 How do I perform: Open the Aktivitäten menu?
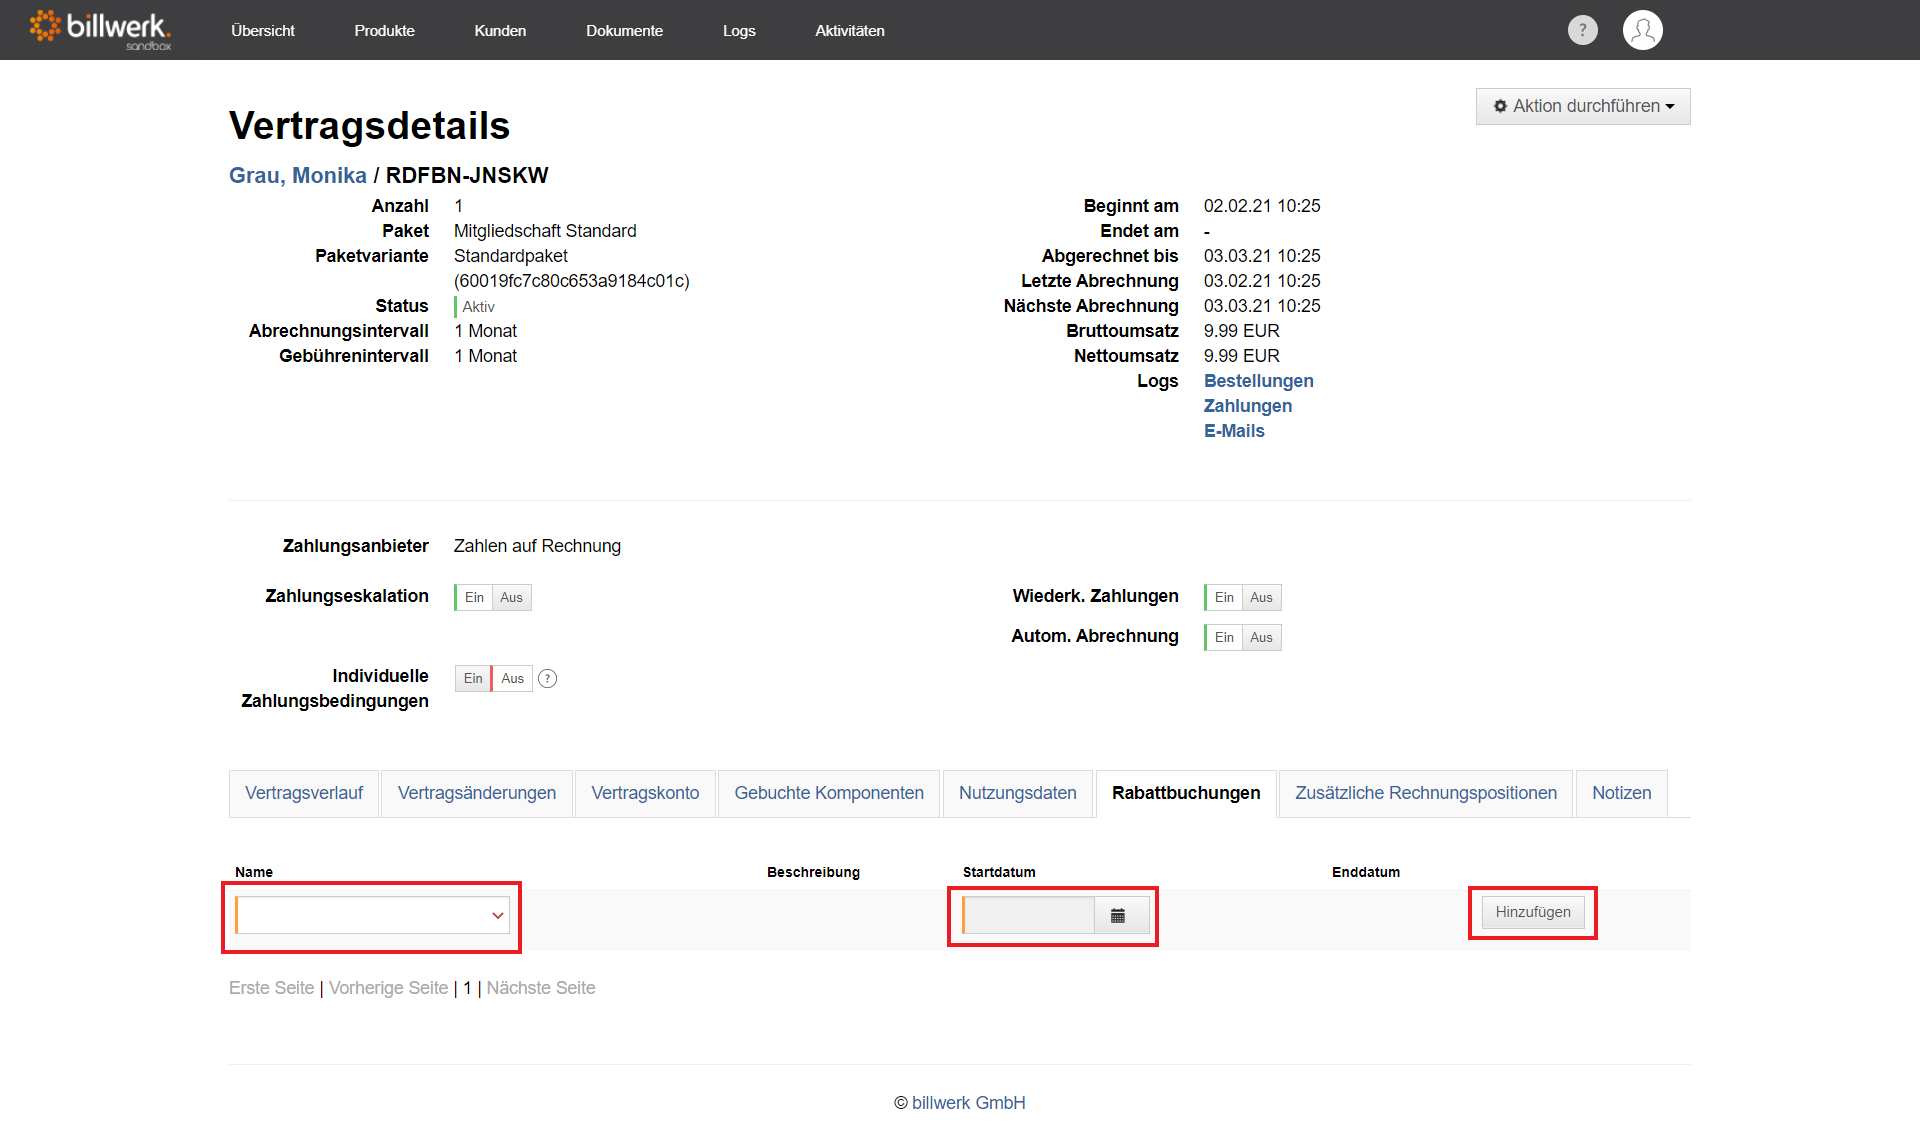coord(849,30)
